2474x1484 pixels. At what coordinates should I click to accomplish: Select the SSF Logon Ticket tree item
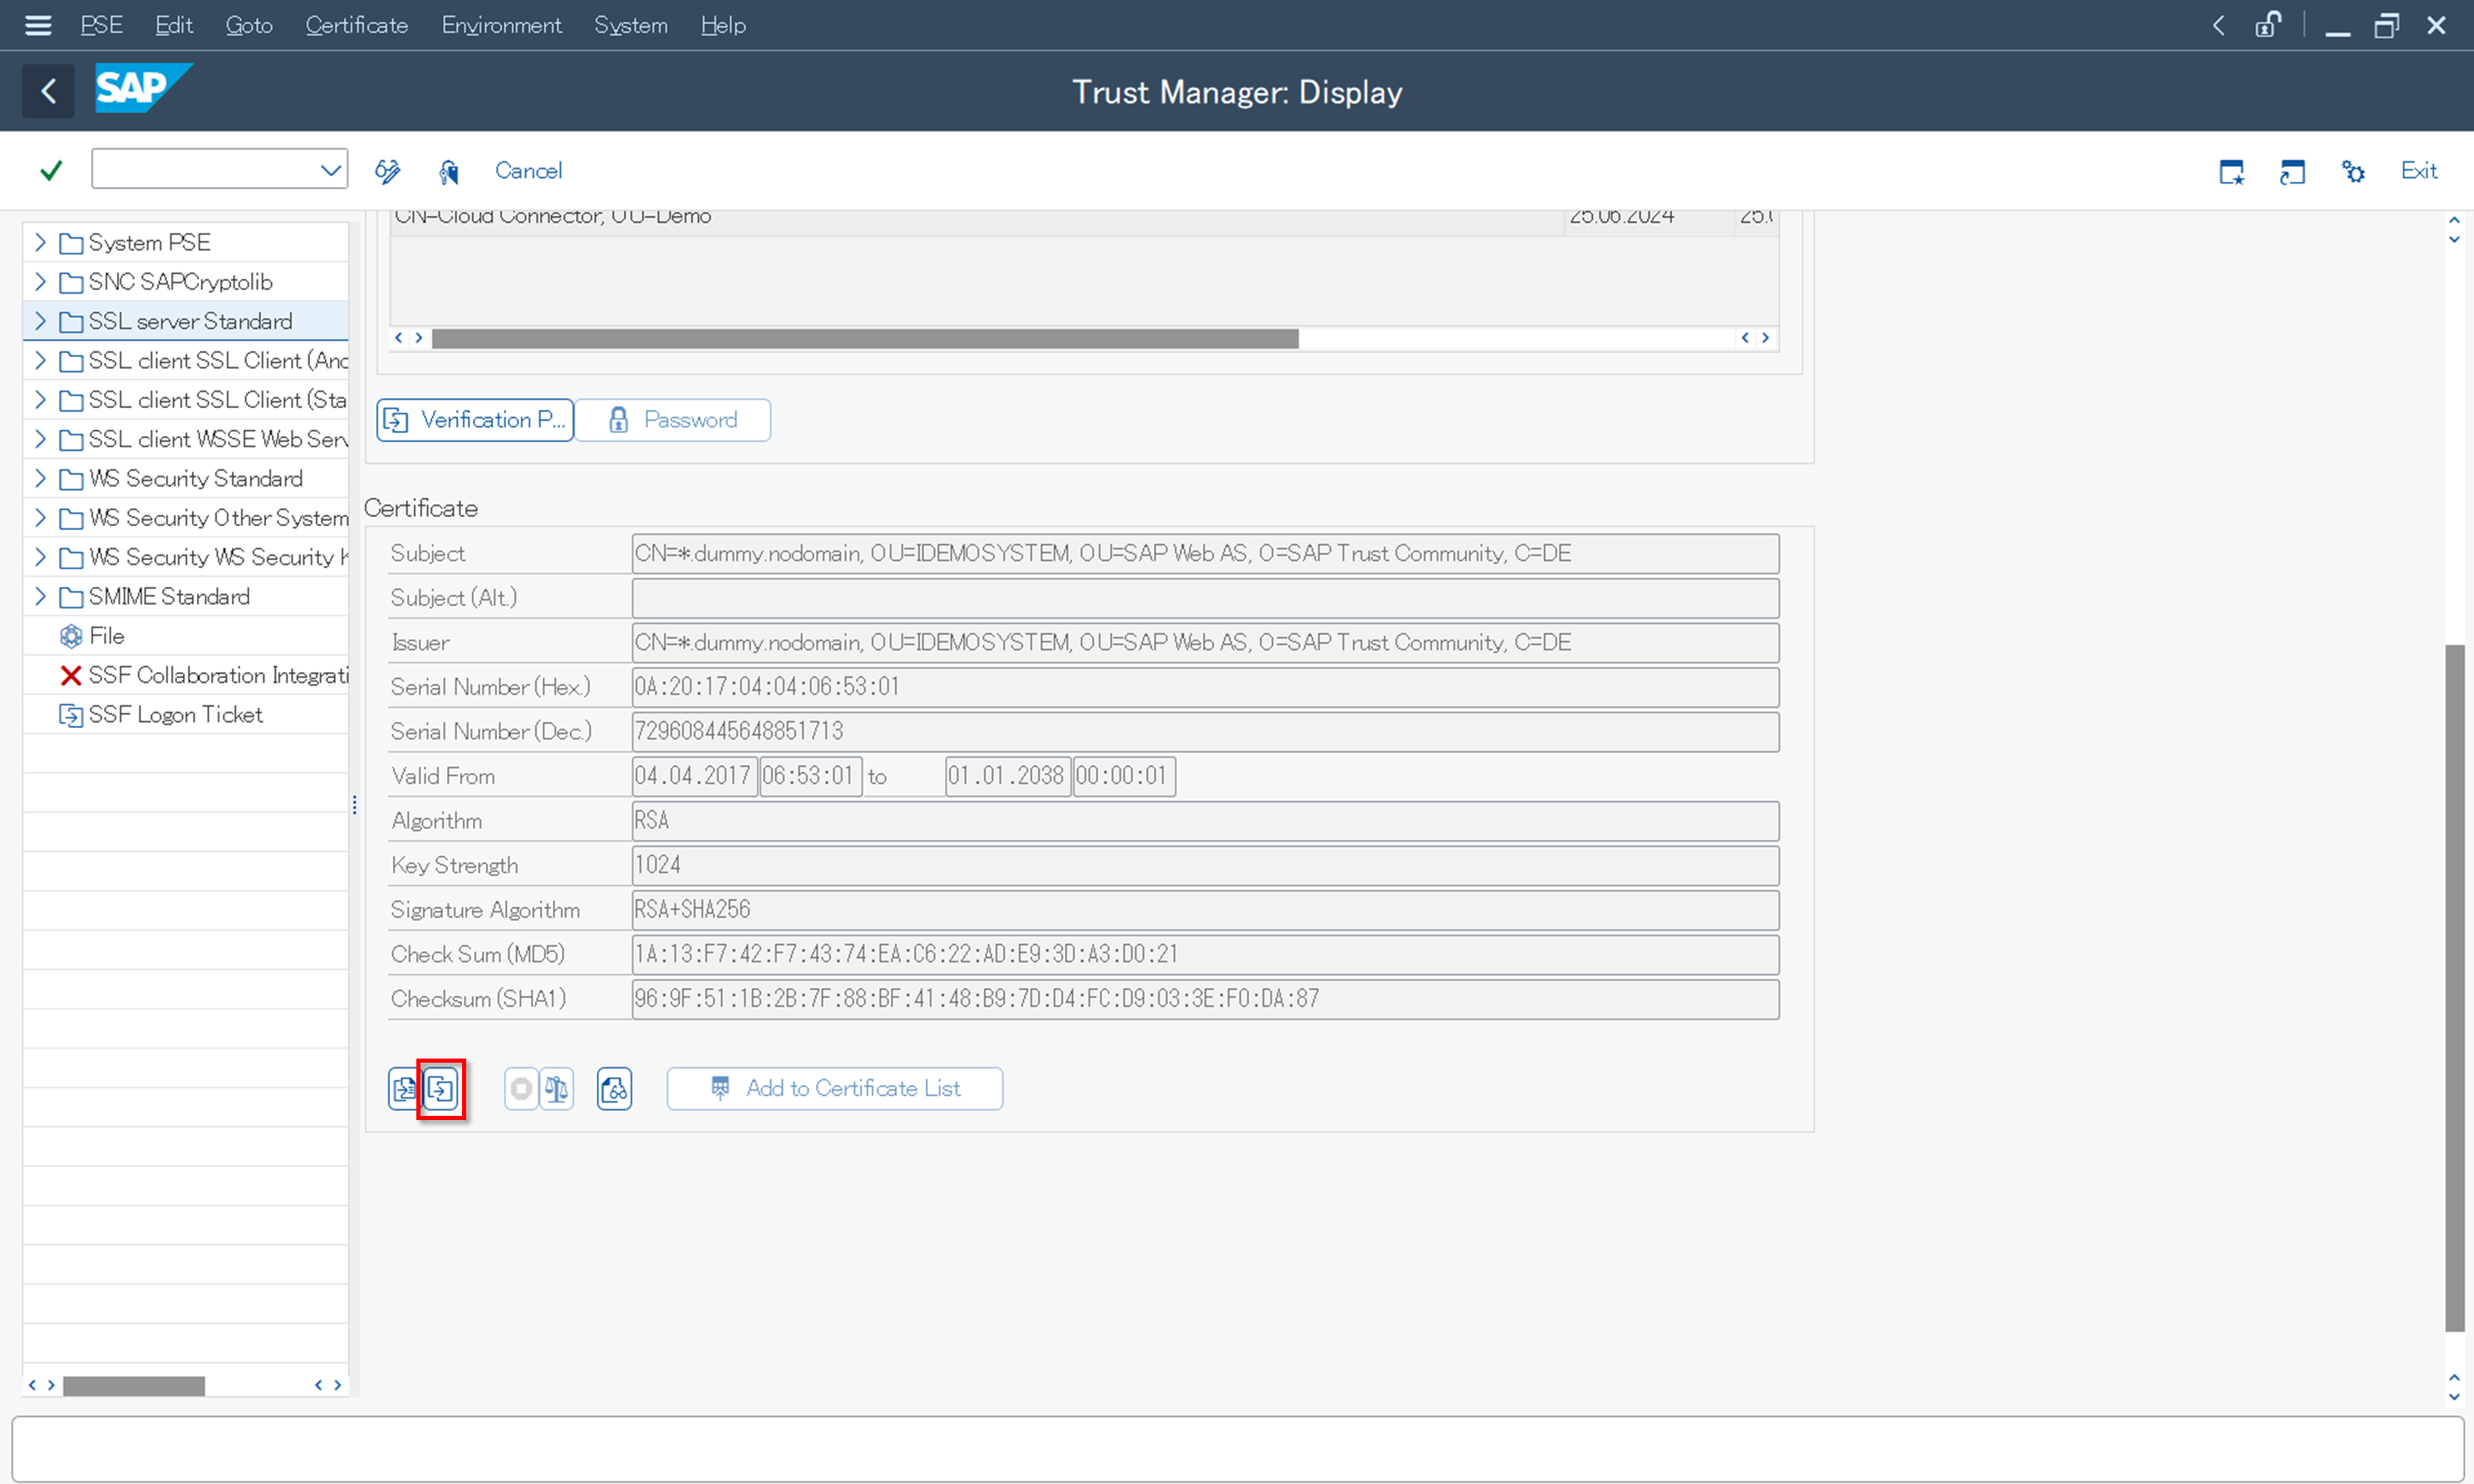[175, 714]
